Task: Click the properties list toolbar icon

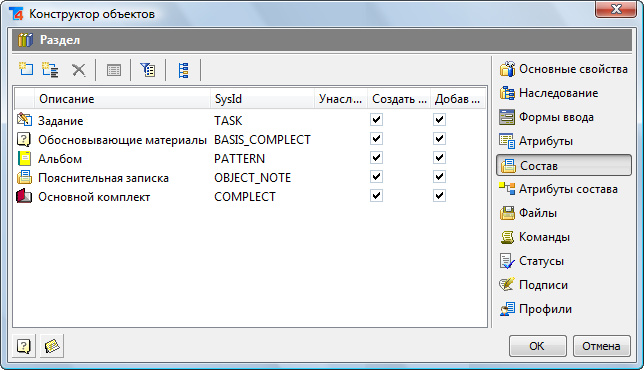Action: (114, 70)
